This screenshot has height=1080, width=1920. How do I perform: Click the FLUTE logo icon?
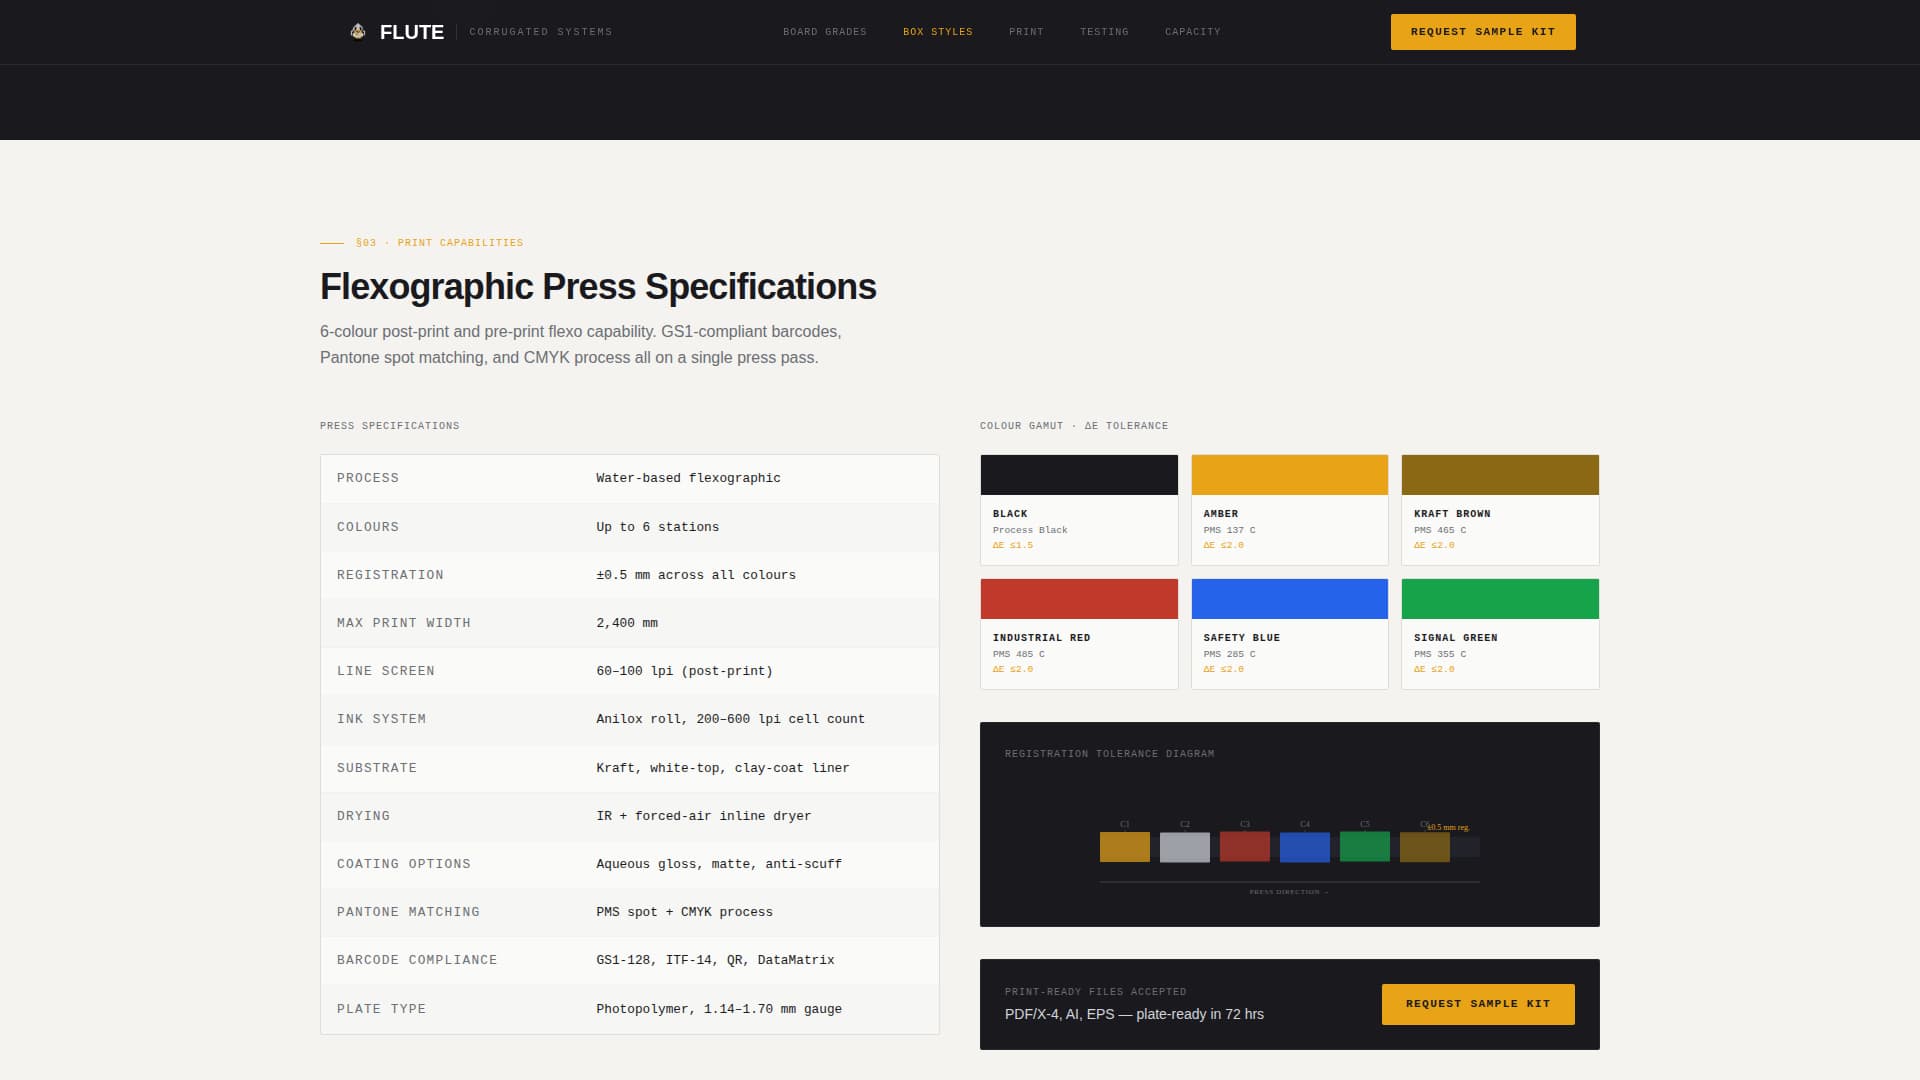coord(358,32)
